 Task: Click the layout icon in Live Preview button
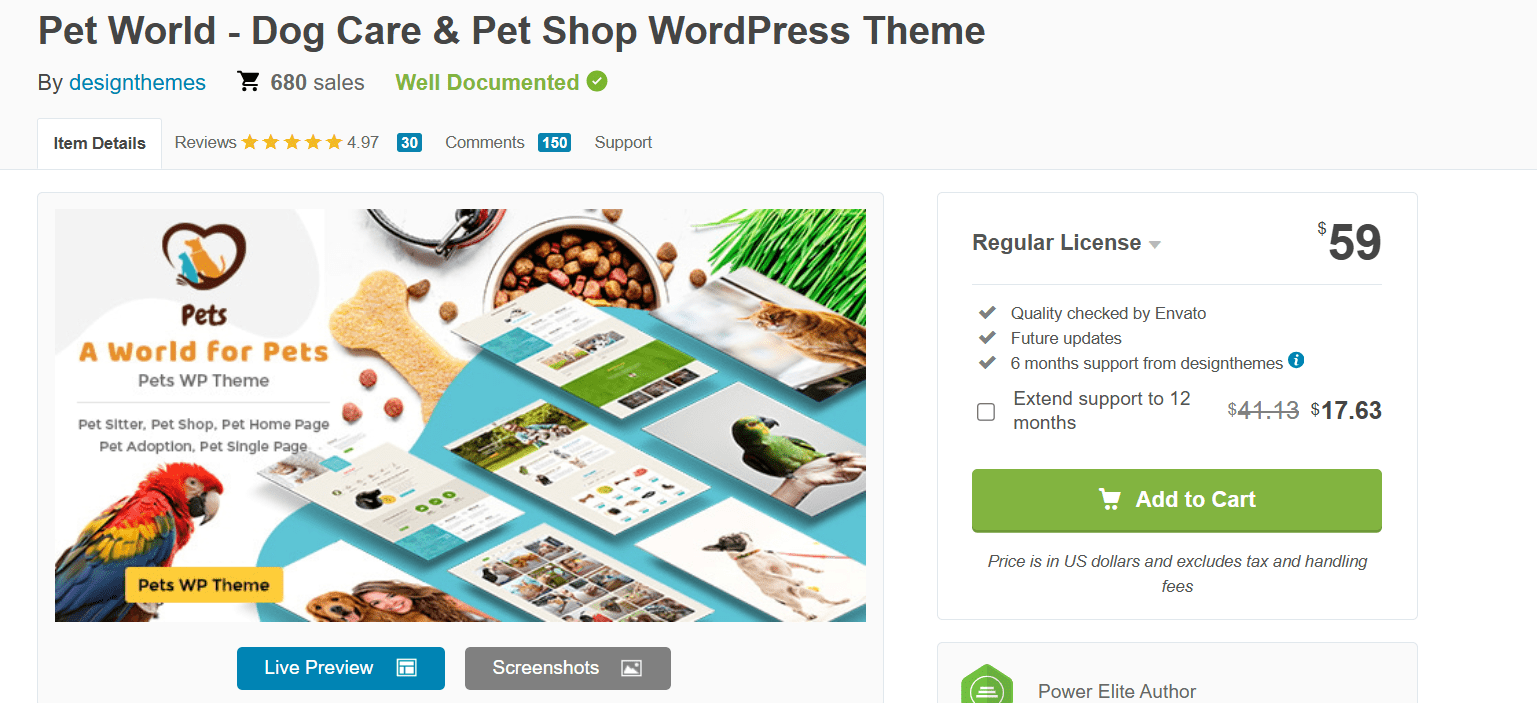(406, 668)
